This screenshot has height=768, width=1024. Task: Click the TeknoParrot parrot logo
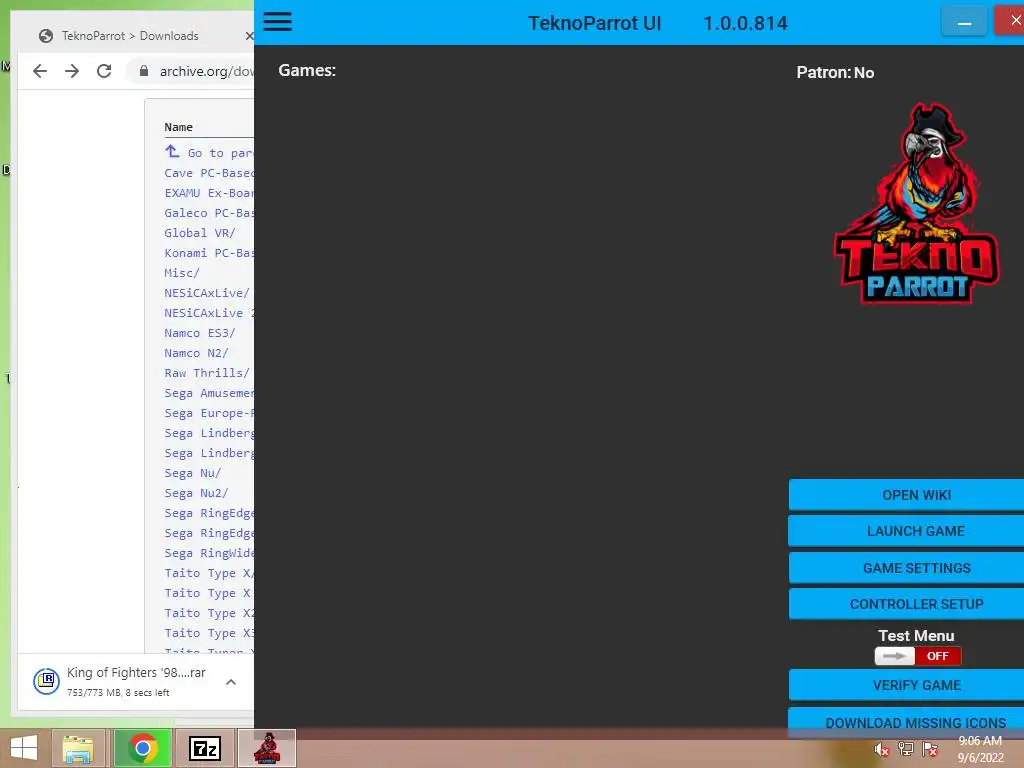(x=916, y=202)
